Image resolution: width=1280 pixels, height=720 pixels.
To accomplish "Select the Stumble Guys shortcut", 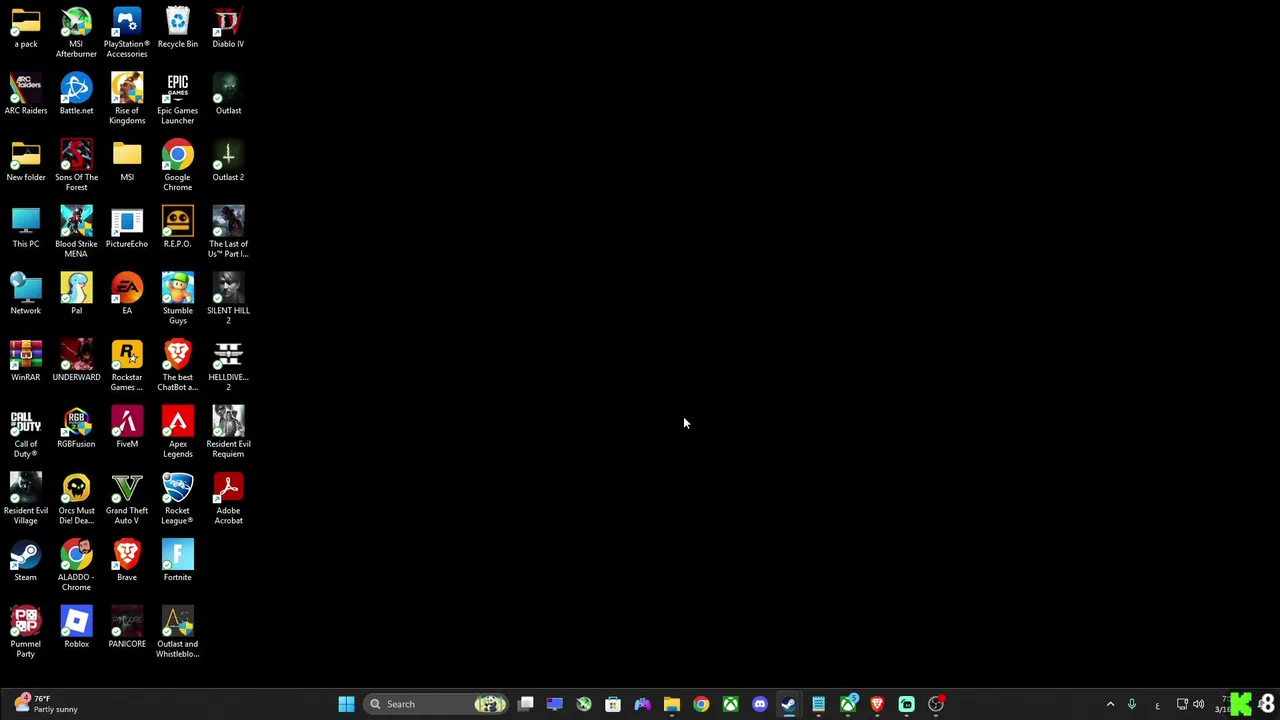I will pyautogui.click(x=177, y=299).
